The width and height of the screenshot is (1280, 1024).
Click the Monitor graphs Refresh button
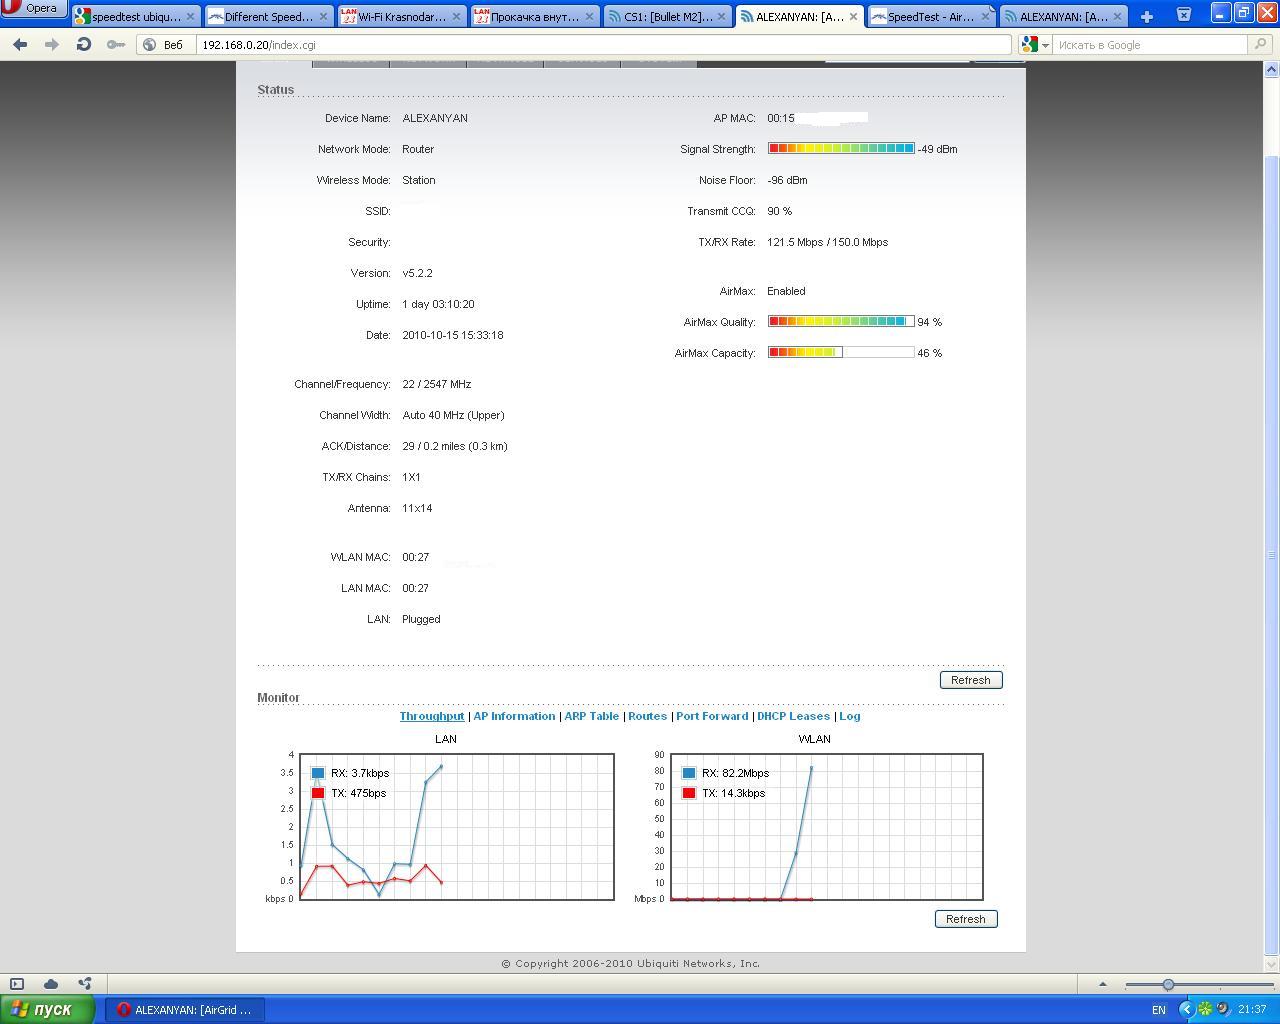[966, 919]
